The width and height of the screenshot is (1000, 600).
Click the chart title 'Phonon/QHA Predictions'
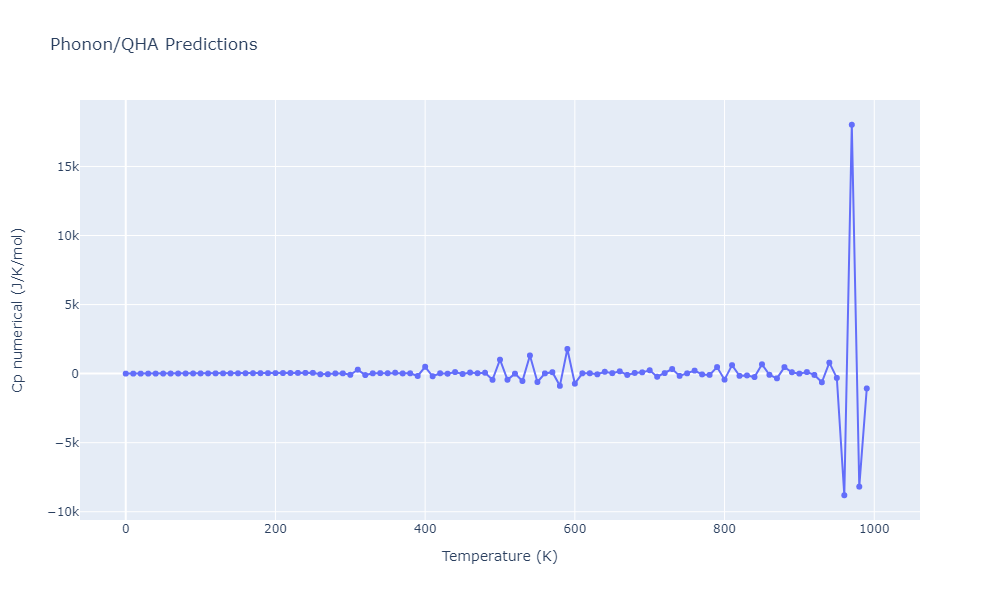[x=153, y=45]
